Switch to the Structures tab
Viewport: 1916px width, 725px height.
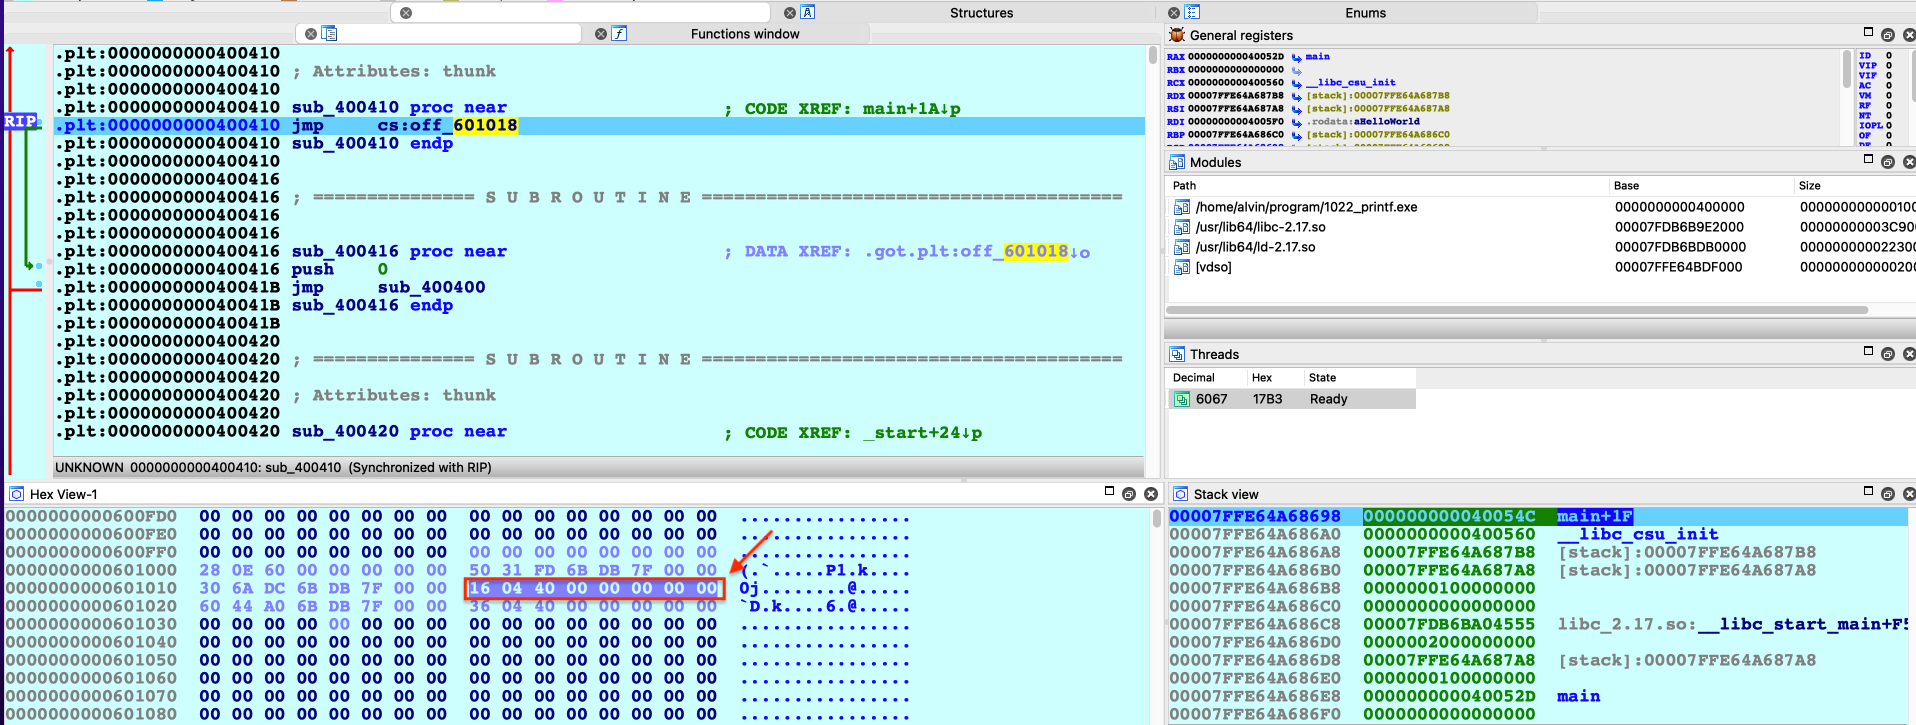tap(981, 13)
